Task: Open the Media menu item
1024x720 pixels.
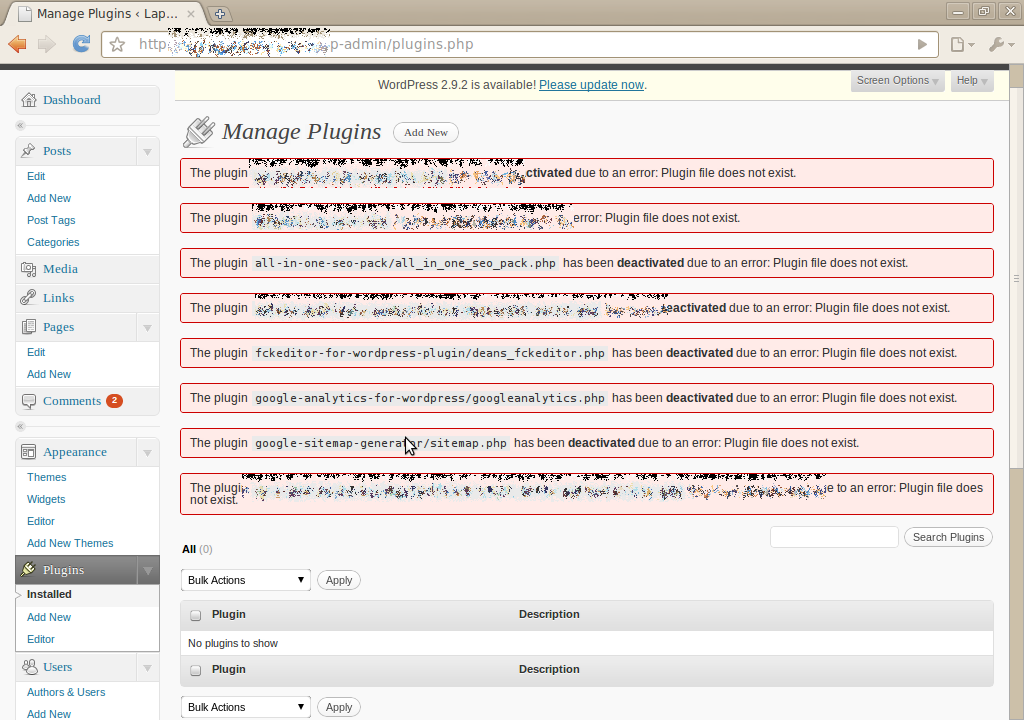Action: point(60,269)
